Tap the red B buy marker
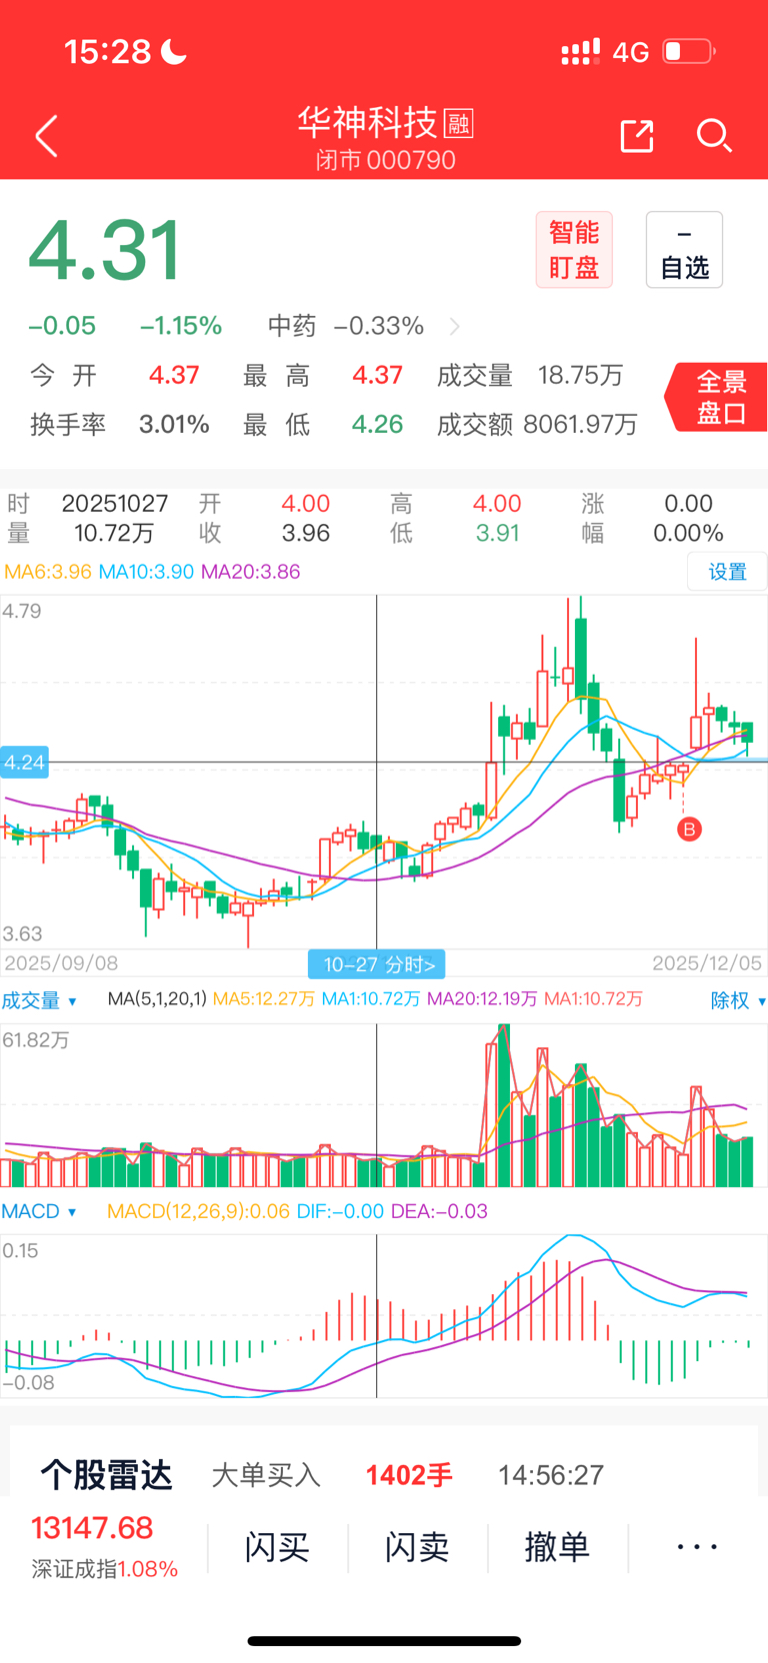 click(689, 829)
